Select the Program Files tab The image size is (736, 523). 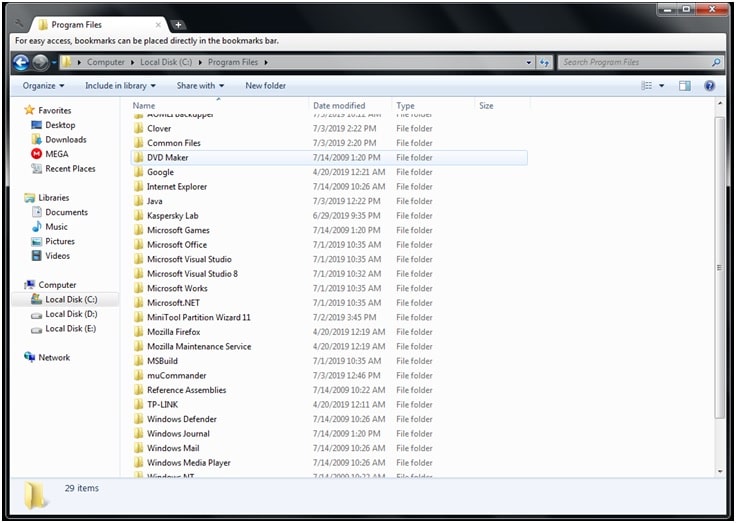[x=99, y=25]
